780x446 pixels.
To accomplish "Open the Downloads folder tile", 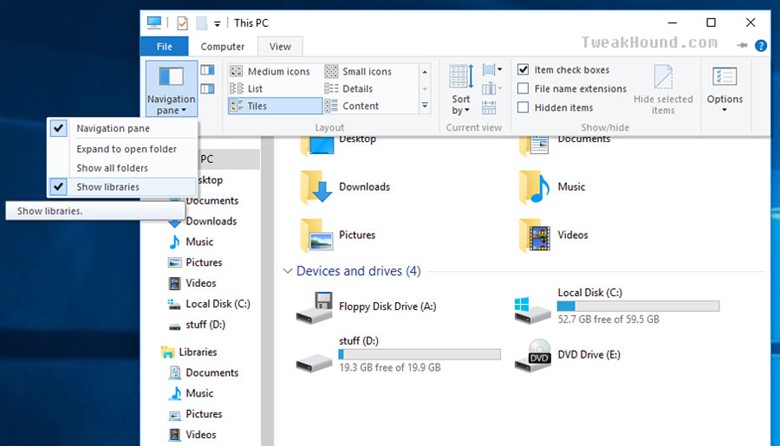I will coord(346,187).
